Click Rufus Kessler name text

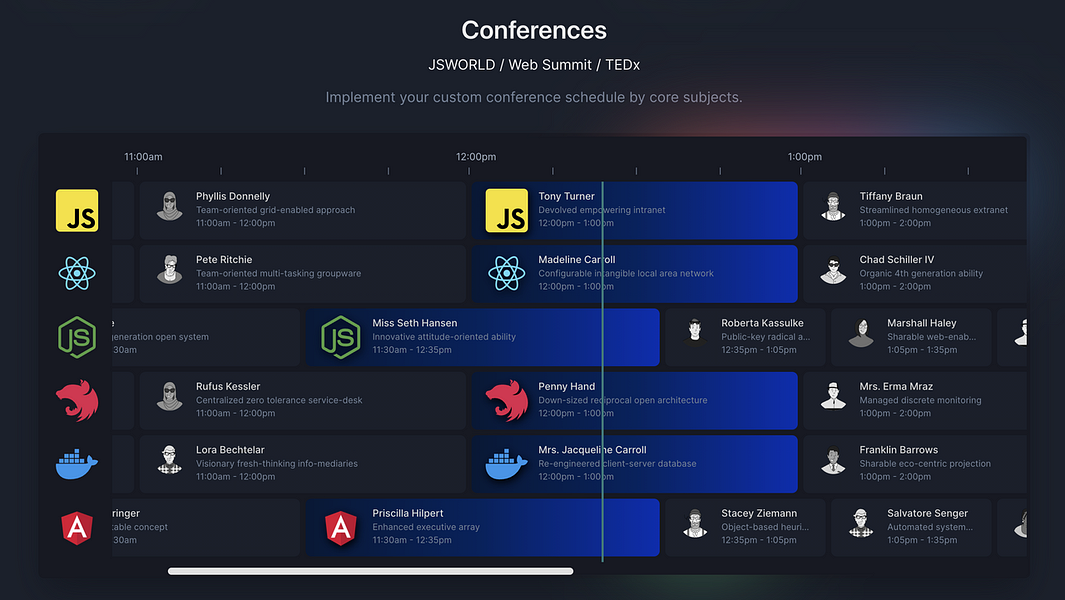[228, 387]
